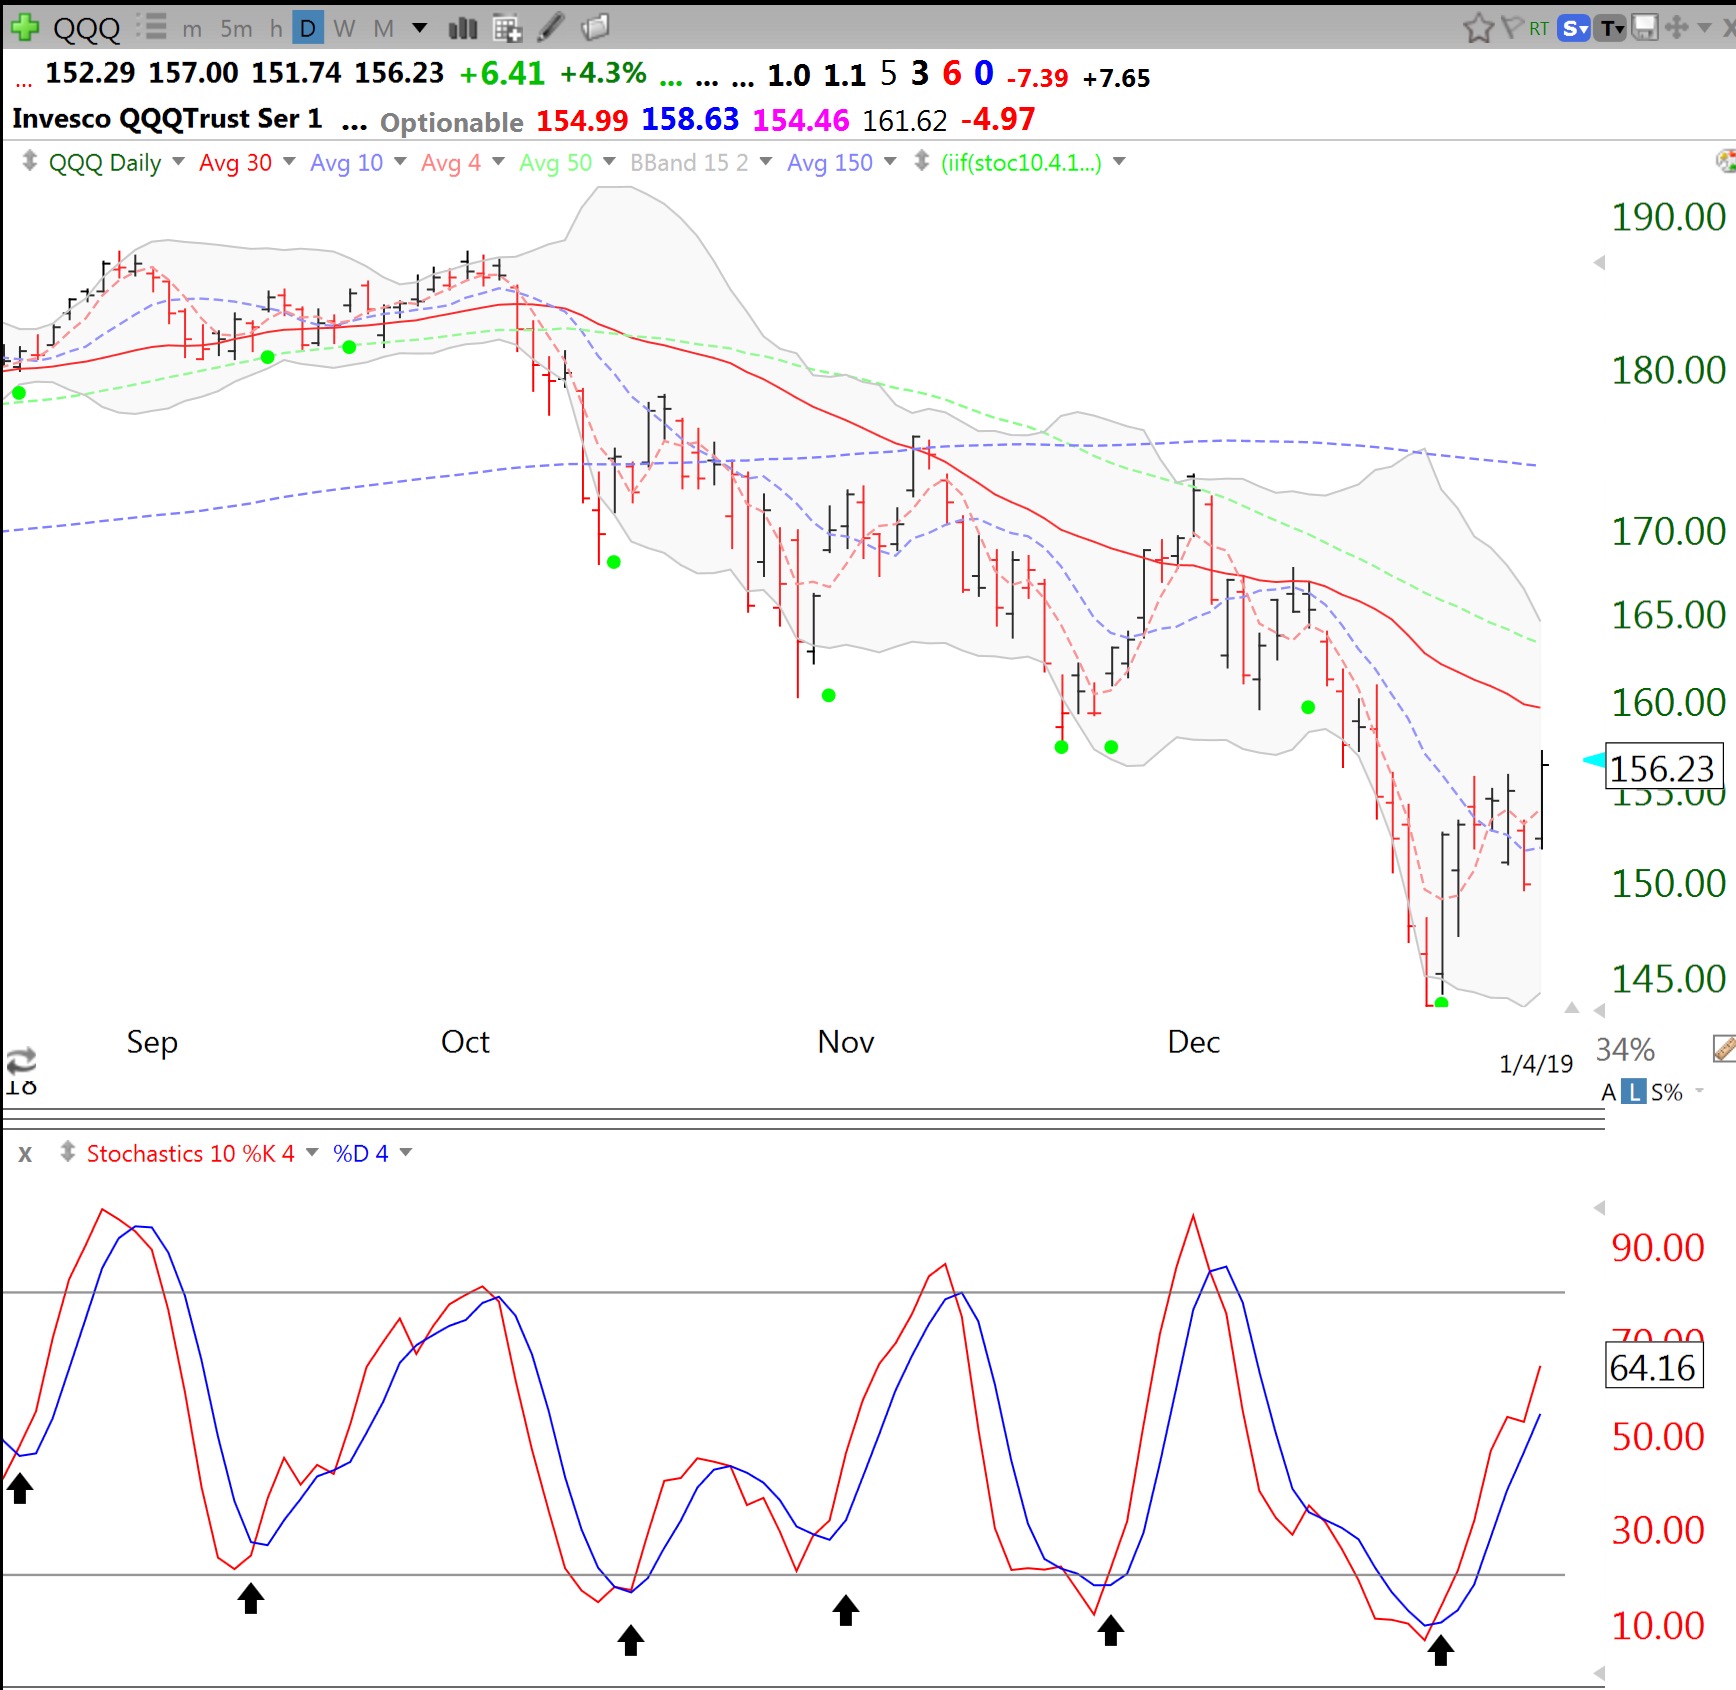The height and width of the screenshot is (1690, 1736).
Task: Click the reorder arrows beside QQQ Daily
Action: [30, 161]
